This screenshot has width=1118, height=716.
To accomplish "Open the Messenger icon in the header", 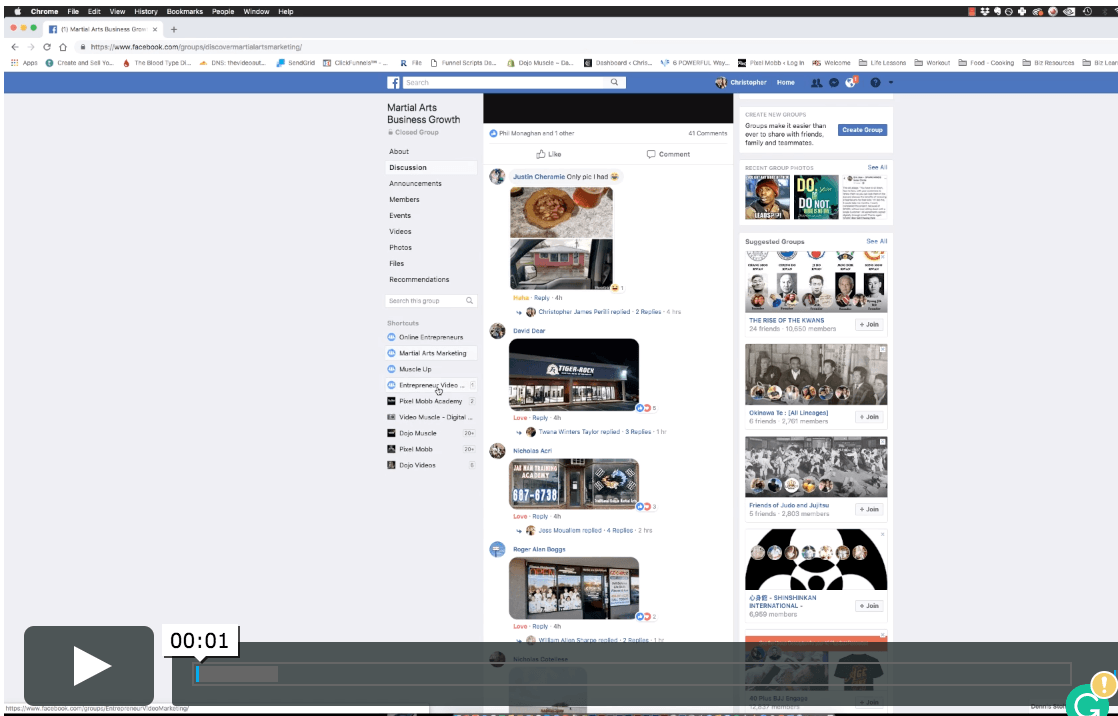I will pos(834,83).
